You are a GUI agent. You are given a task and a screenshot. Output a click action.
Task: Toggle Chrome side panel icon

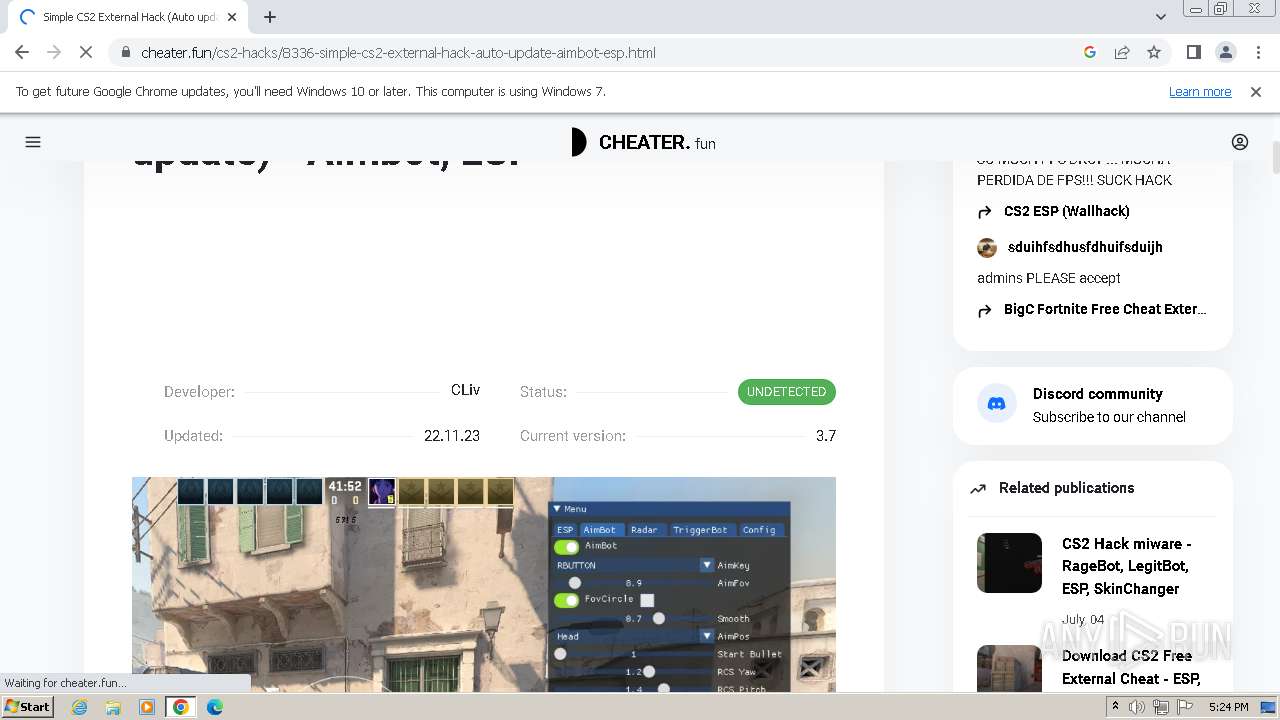click(x=1193, y=52)
